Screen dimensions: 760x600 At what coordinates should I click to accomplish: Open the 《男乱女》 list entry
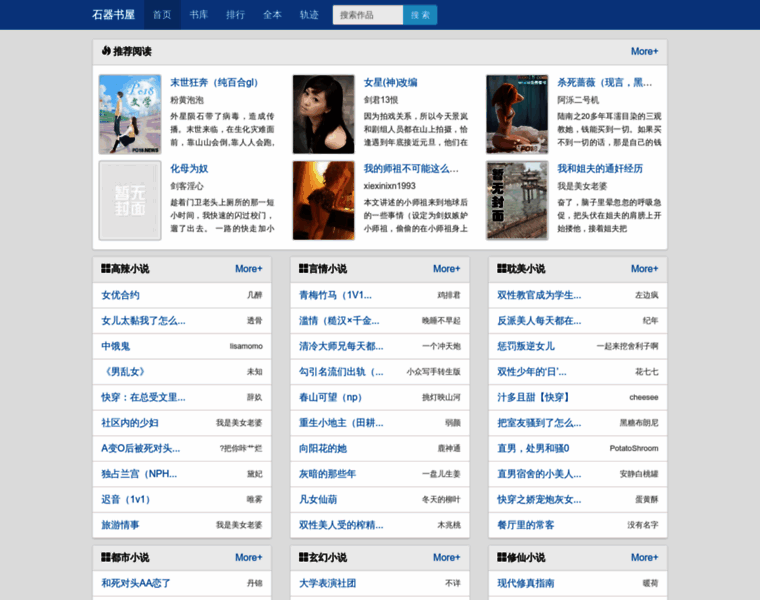point(123,372)
